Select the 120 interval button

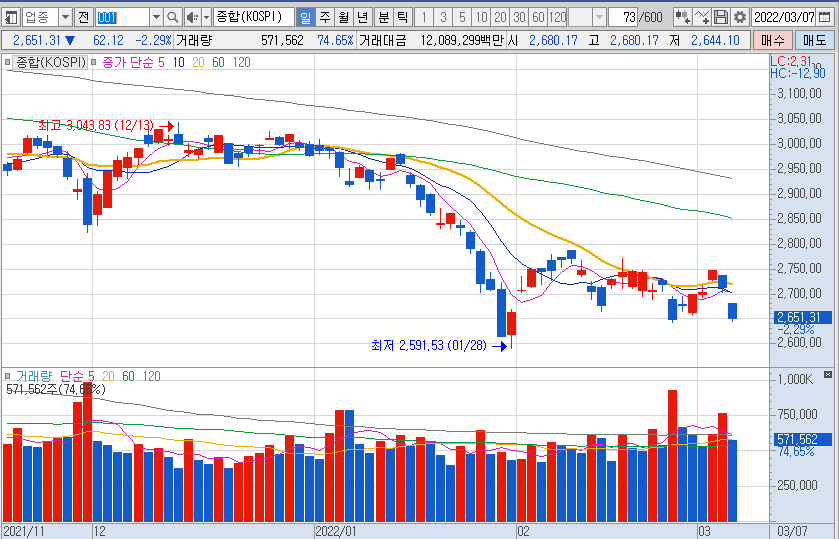pyautogui.click(x=558, y=17)
